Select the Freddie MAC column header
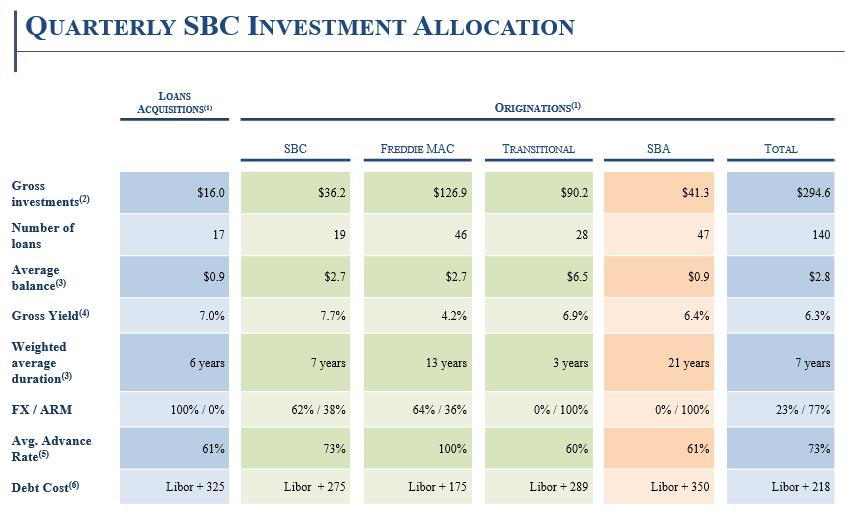Screen dimensions: 845x516 (417, 149)
